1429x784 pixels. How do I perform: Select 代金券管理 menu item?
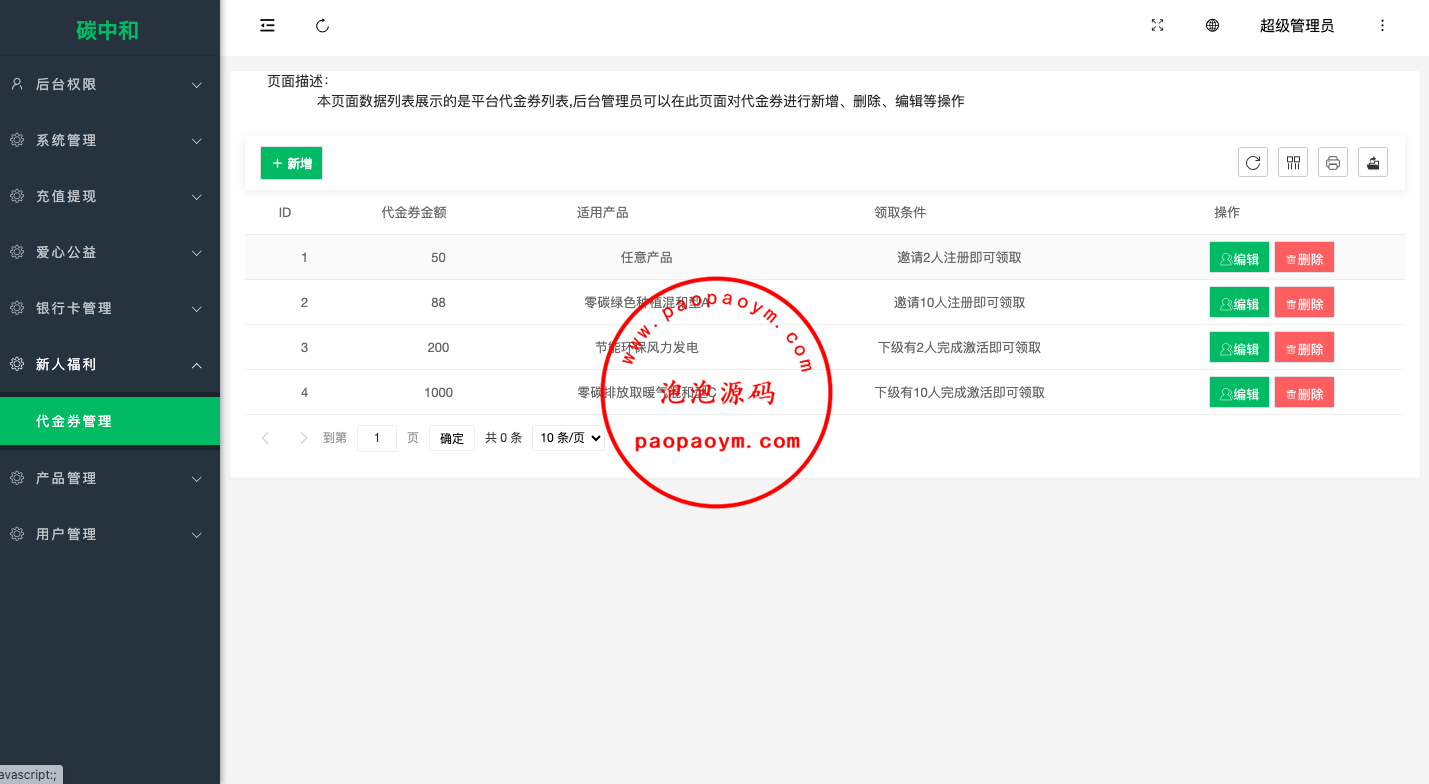click(x=110, y=421)
